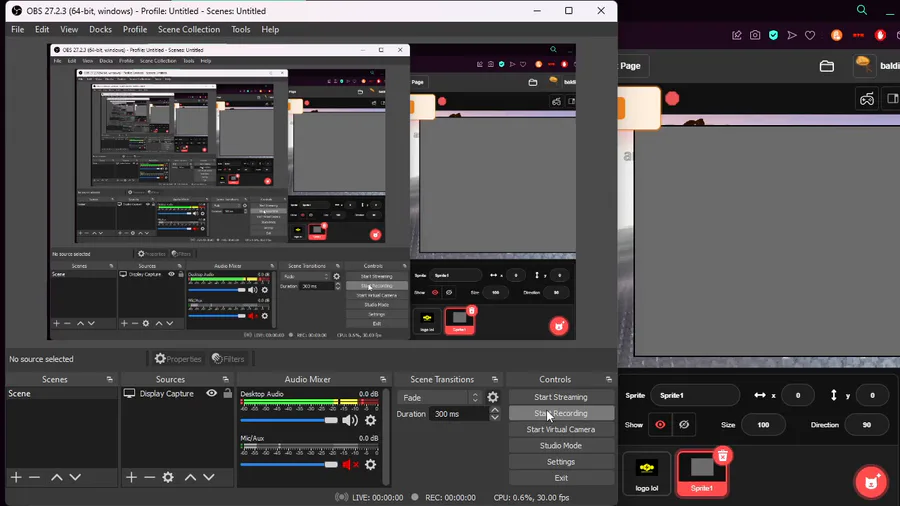
Task: Mute Desktop Audio speaker
Action: click(x=350, y=421)
